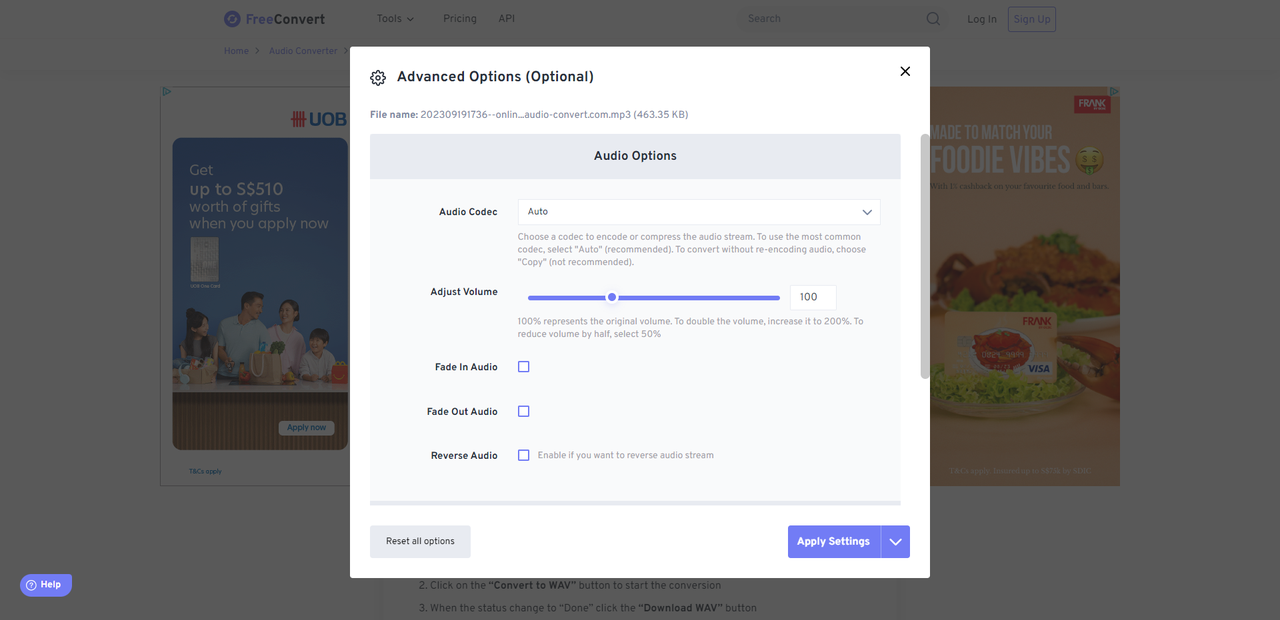Close the Advanced Options dialog
1280x620 pixels.
click(905, 71)
